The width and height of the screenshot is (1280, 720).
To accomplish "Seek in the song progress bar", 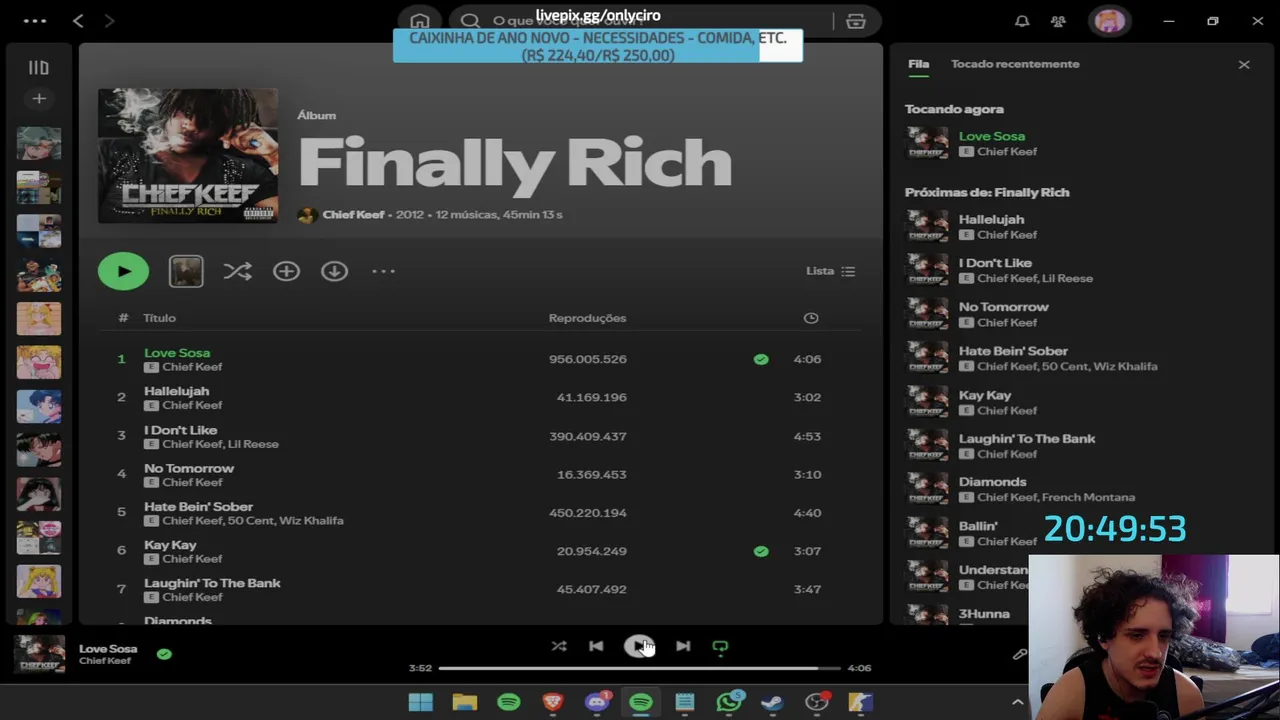I will tap(640, 668).
